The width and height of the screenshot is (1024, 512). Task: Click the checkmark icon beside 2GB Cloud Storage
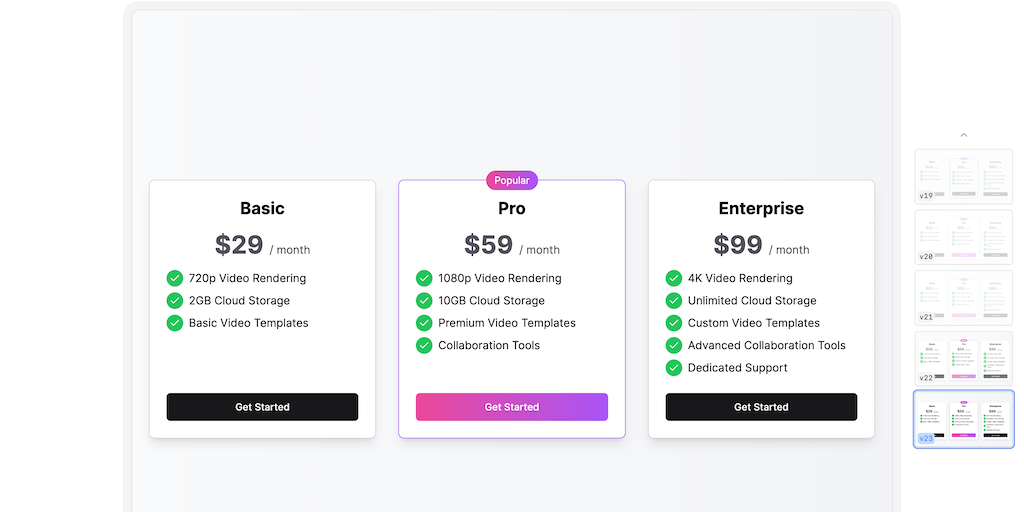coord(175,301)
